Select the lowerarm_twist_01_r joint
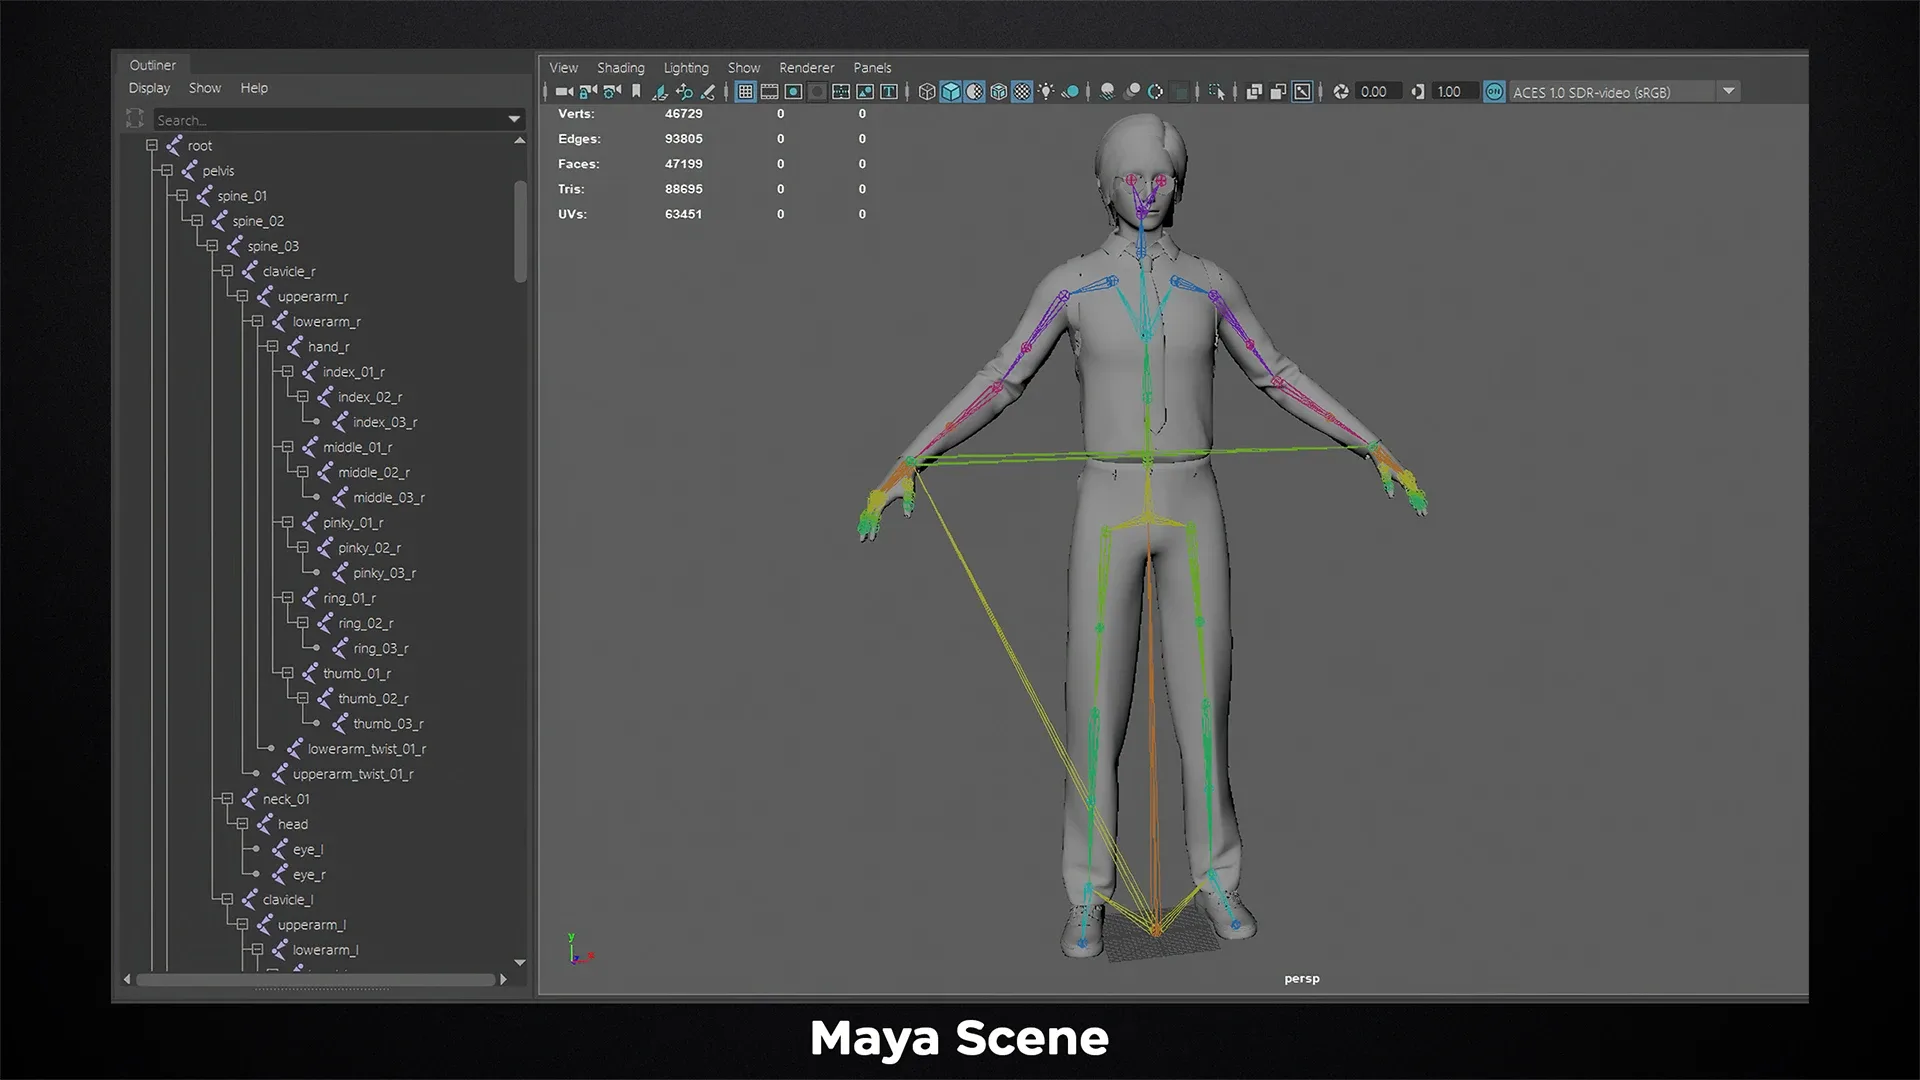The width and height of the screenshot is (1920, 1080). pyautogui.click(x=366, y=749)
